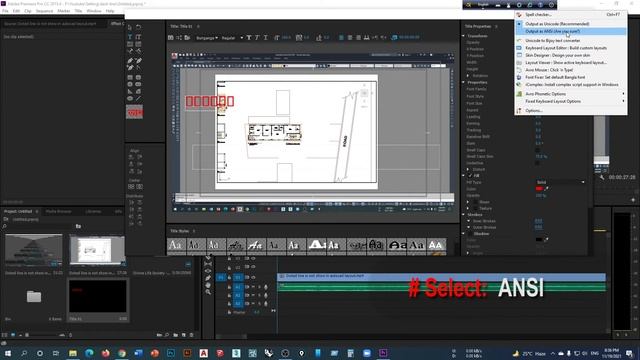
Task: Click the Underline text style icon
Action: (x=266, y=38)
